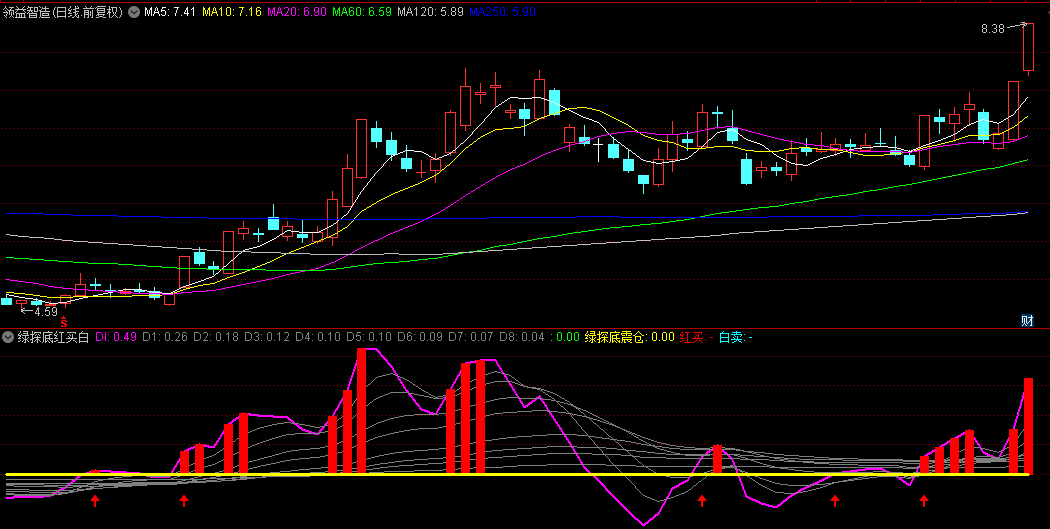Screen dimensions: 1050x529
Task: Expand the dropdown next to 绿探底红买白 indicator
Action: point(8,337)
